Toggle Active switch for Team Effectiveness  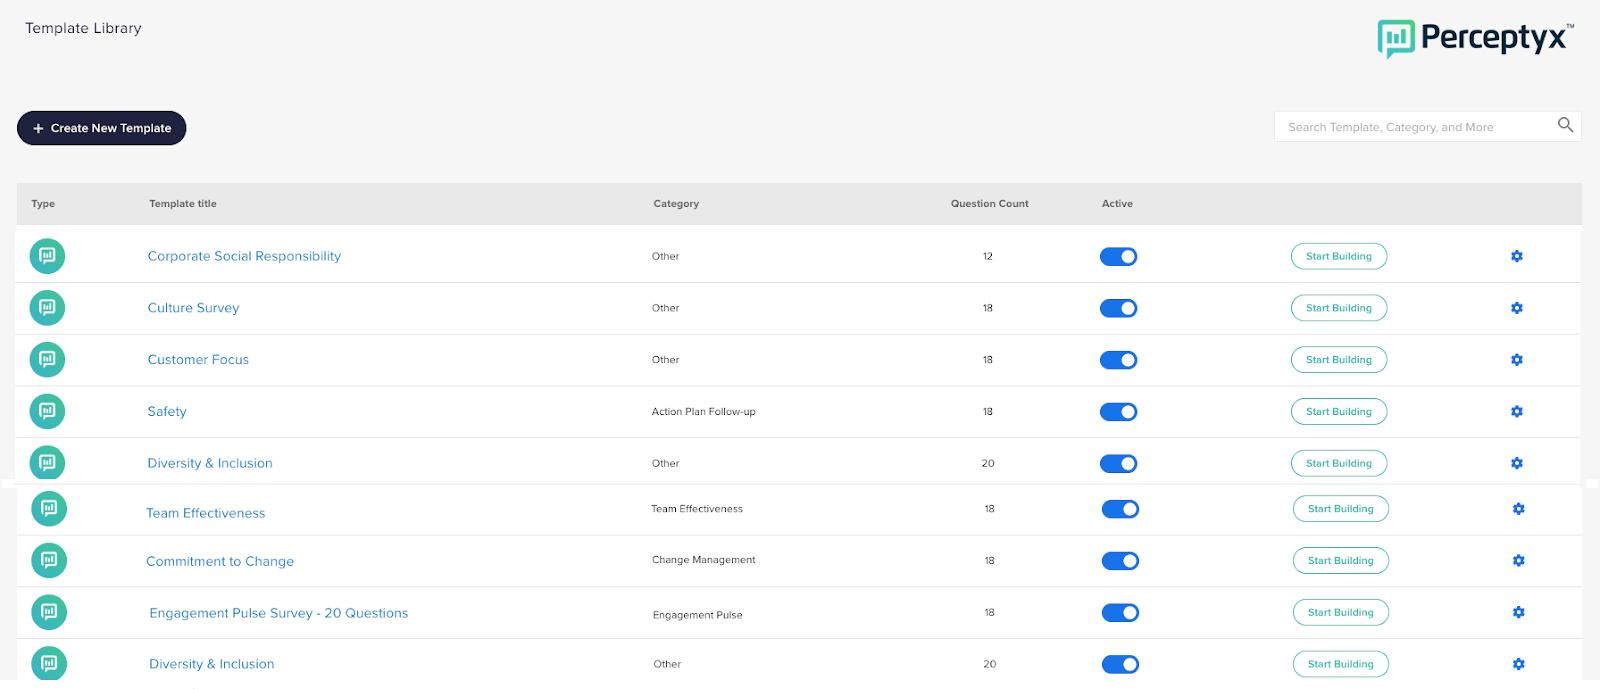(x=1121, y=509)
